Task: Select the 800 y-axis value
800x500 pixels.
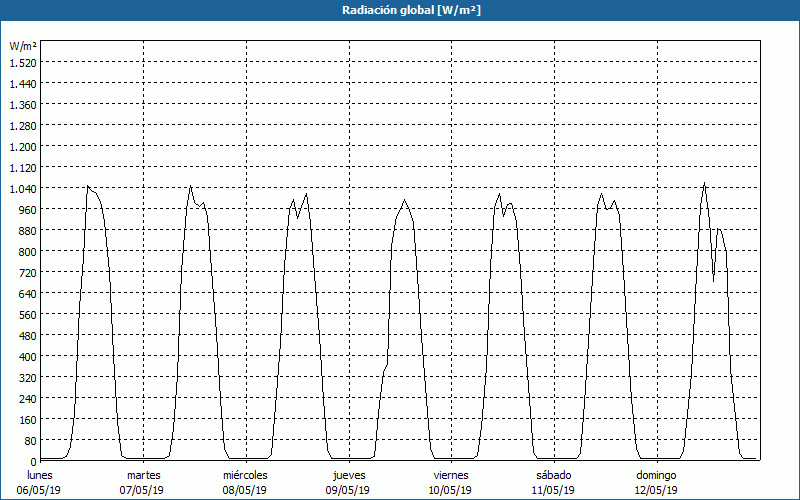Action: click(x=27, y=252)
